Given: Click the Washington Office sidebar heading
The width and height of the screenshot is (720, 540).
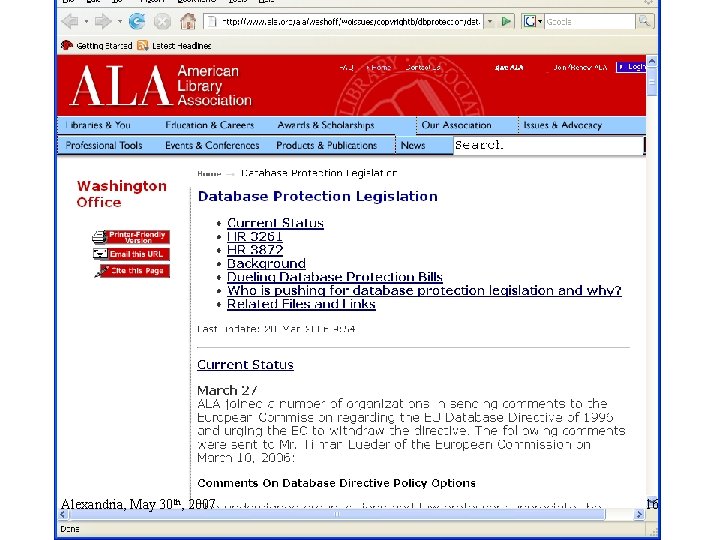Looking at the screenshot, I should pos(122,194).
